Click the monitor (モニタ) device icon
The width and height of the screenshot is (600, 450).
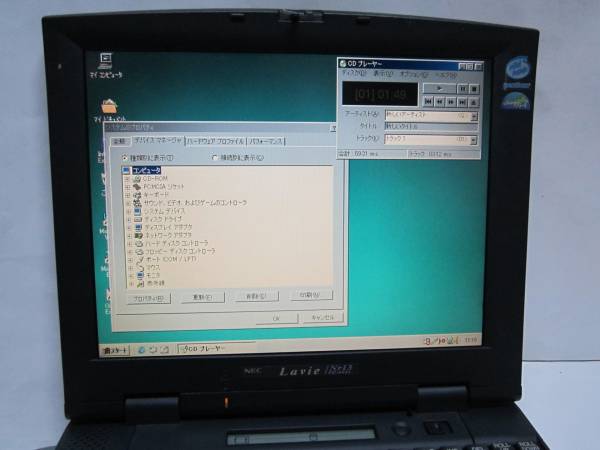pos(140,275)
